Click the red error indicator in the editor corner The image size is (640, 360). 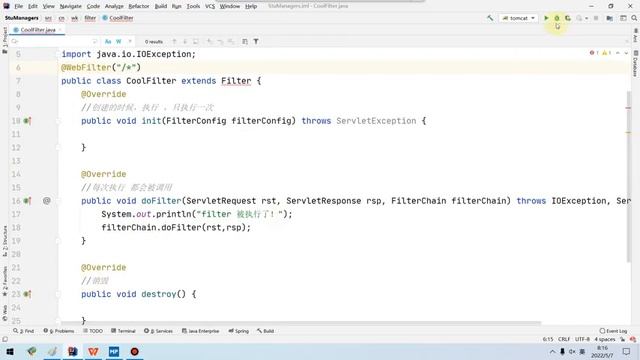(x=593, y=53)
